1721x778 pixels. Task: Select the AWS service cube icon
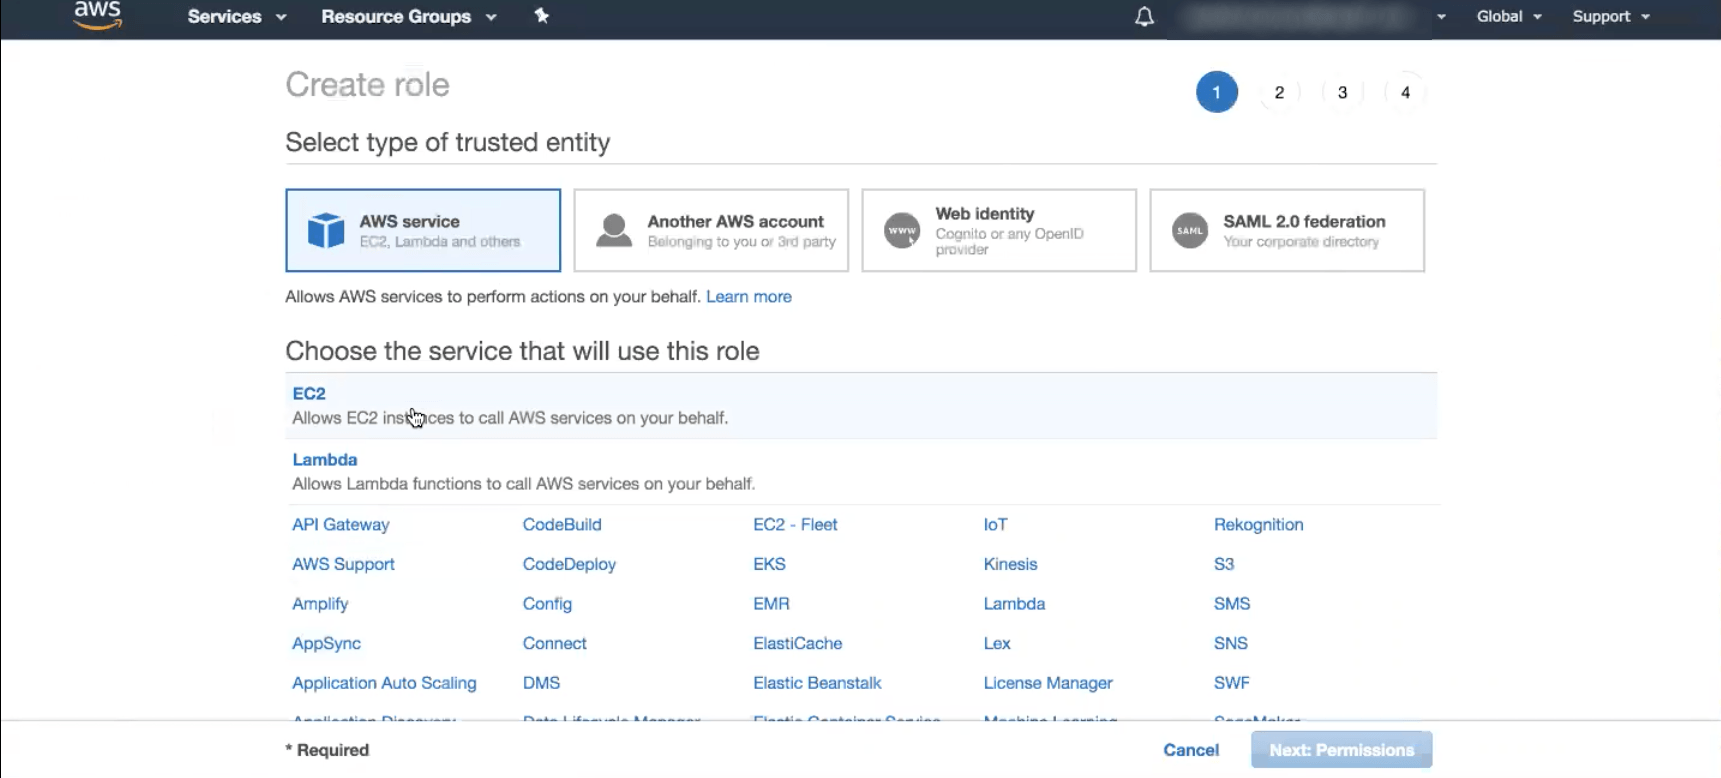coord(326,230)
